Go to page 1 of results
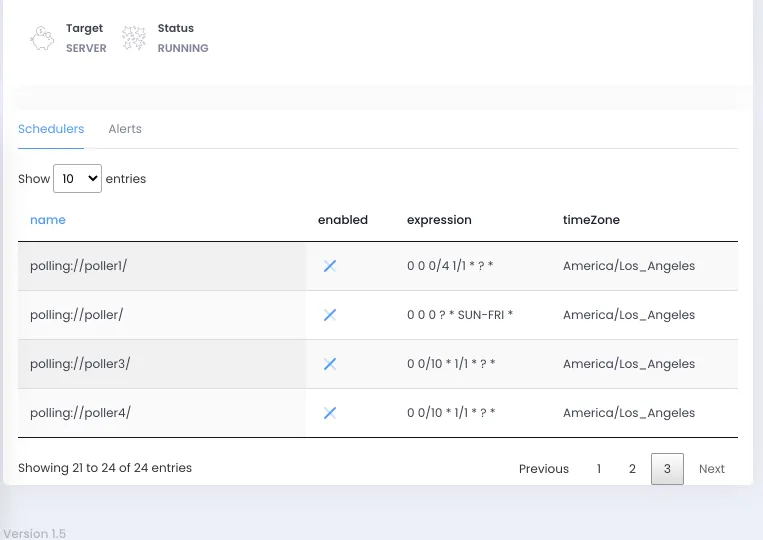763x540 pixels. (599, 469)
